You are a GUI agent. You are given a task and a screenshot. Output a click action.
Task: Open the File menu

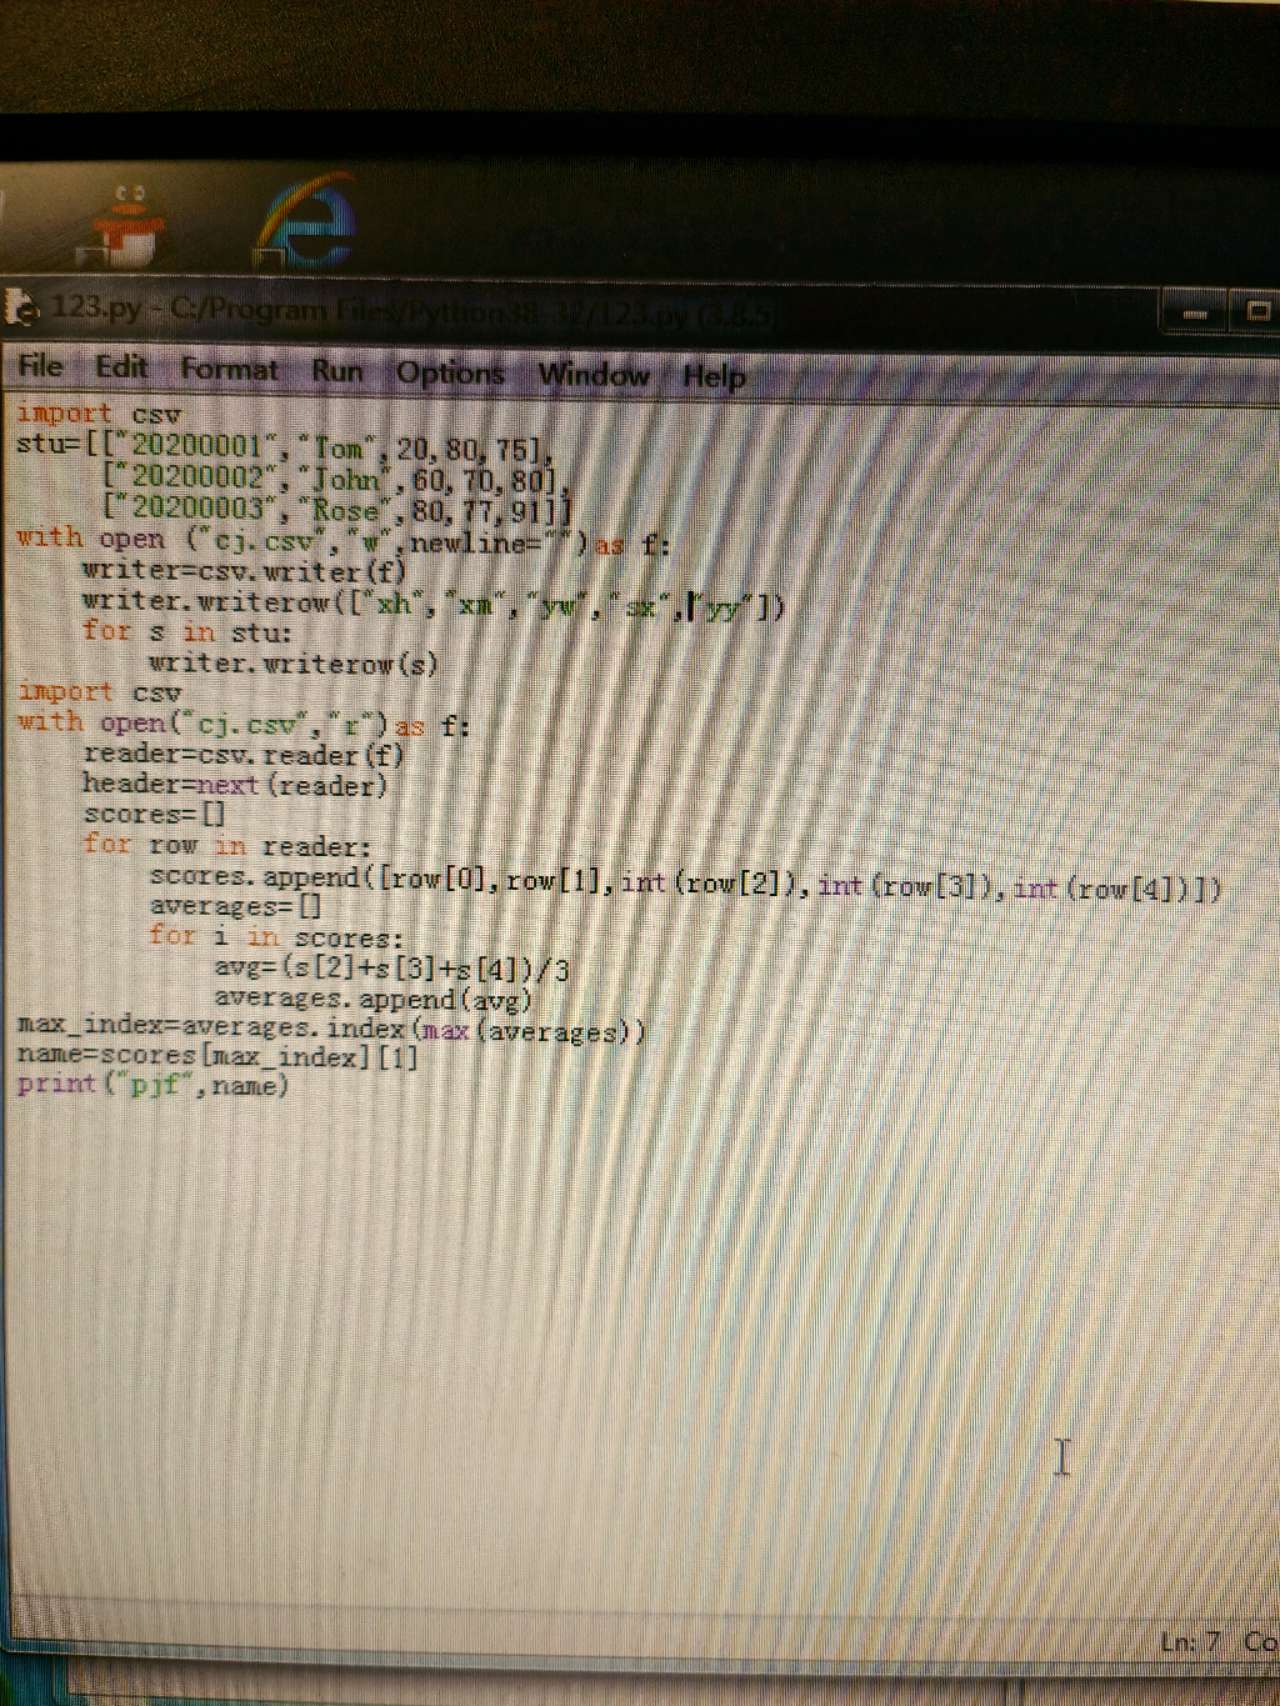[40, 366]
